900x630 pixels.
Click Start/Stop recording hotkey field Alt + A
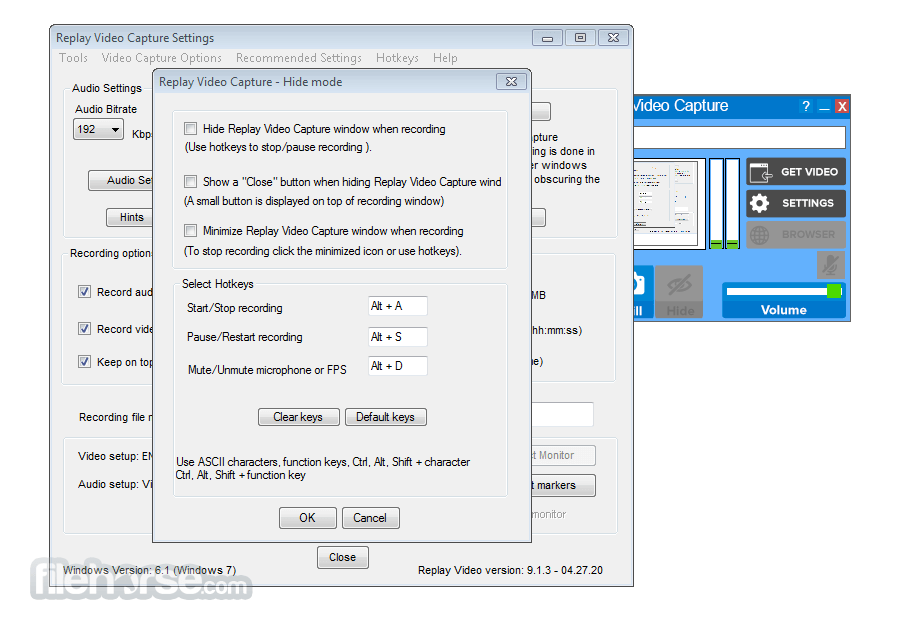(398, 306)
